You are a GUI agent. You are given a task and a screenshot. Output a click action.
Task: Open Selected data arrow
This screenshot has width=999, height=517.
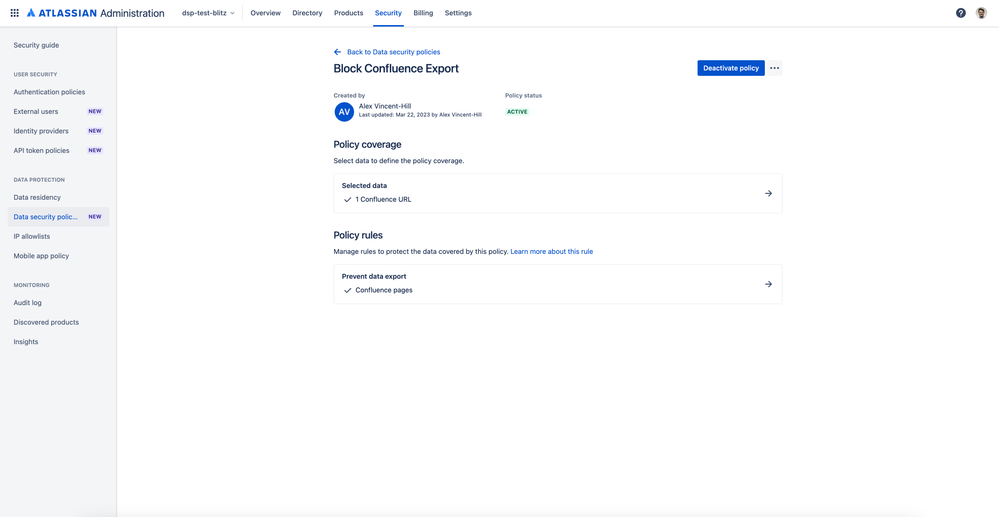pyautogui.click(x=768, y=193)
